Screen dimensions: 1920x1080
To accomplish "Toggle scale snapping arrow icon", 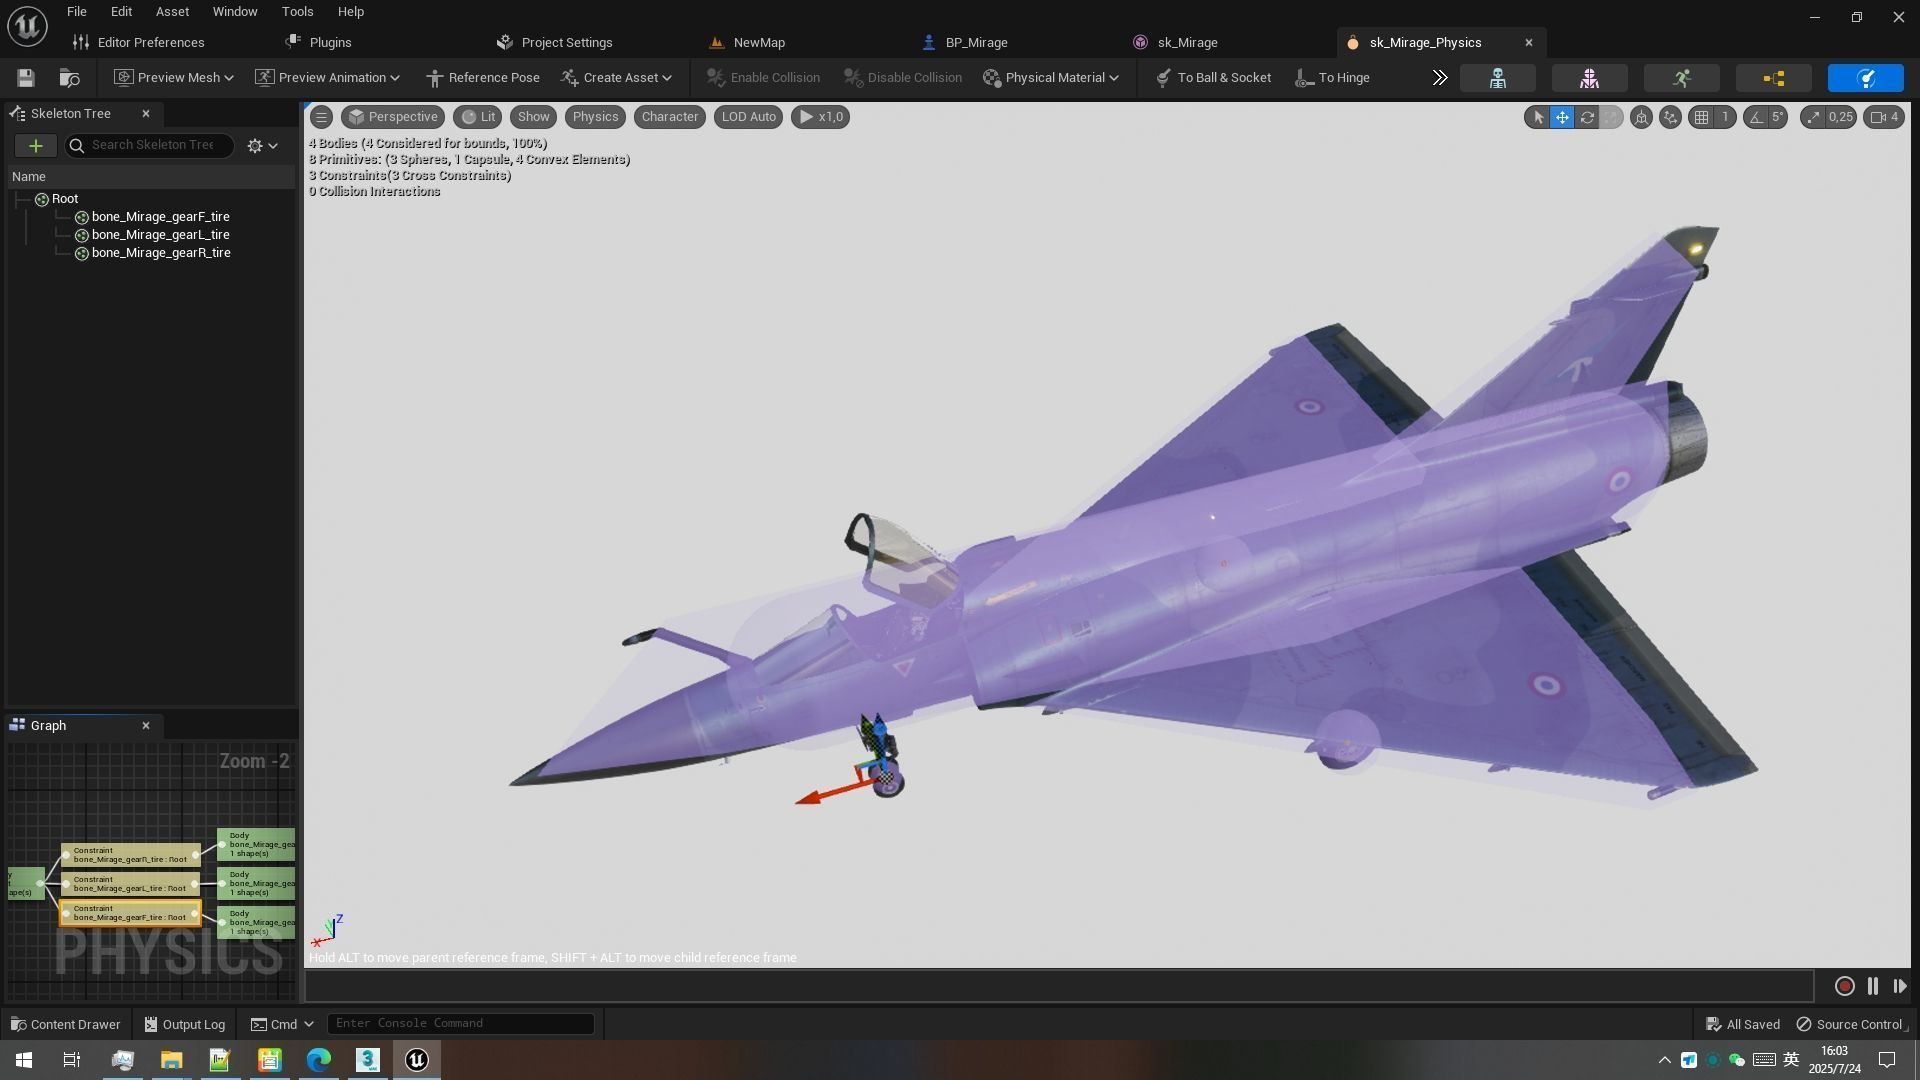I will tap(1813, 117).
